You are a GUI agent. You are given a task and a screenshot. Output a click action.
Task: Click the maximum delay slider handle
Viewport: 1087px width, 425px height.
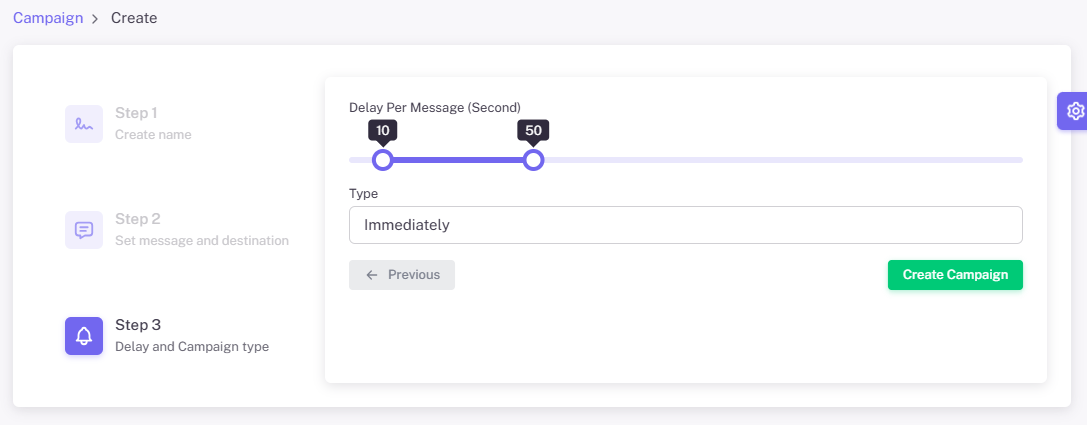pyautogui.click(x=533, y=160)
